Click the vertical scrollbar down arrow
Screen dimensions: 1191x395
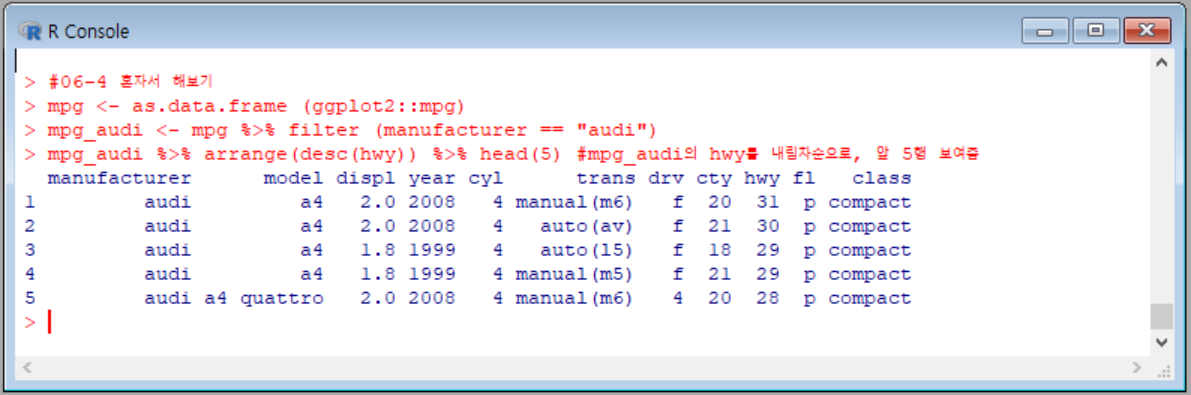(x=1161, y=343)
